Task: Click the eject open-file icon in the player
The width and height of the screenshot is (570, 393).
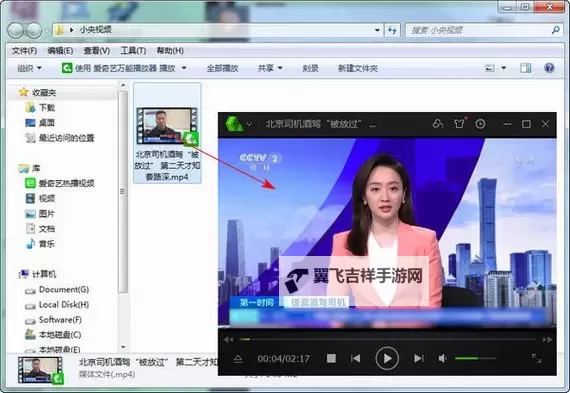Action: point(238,359)
